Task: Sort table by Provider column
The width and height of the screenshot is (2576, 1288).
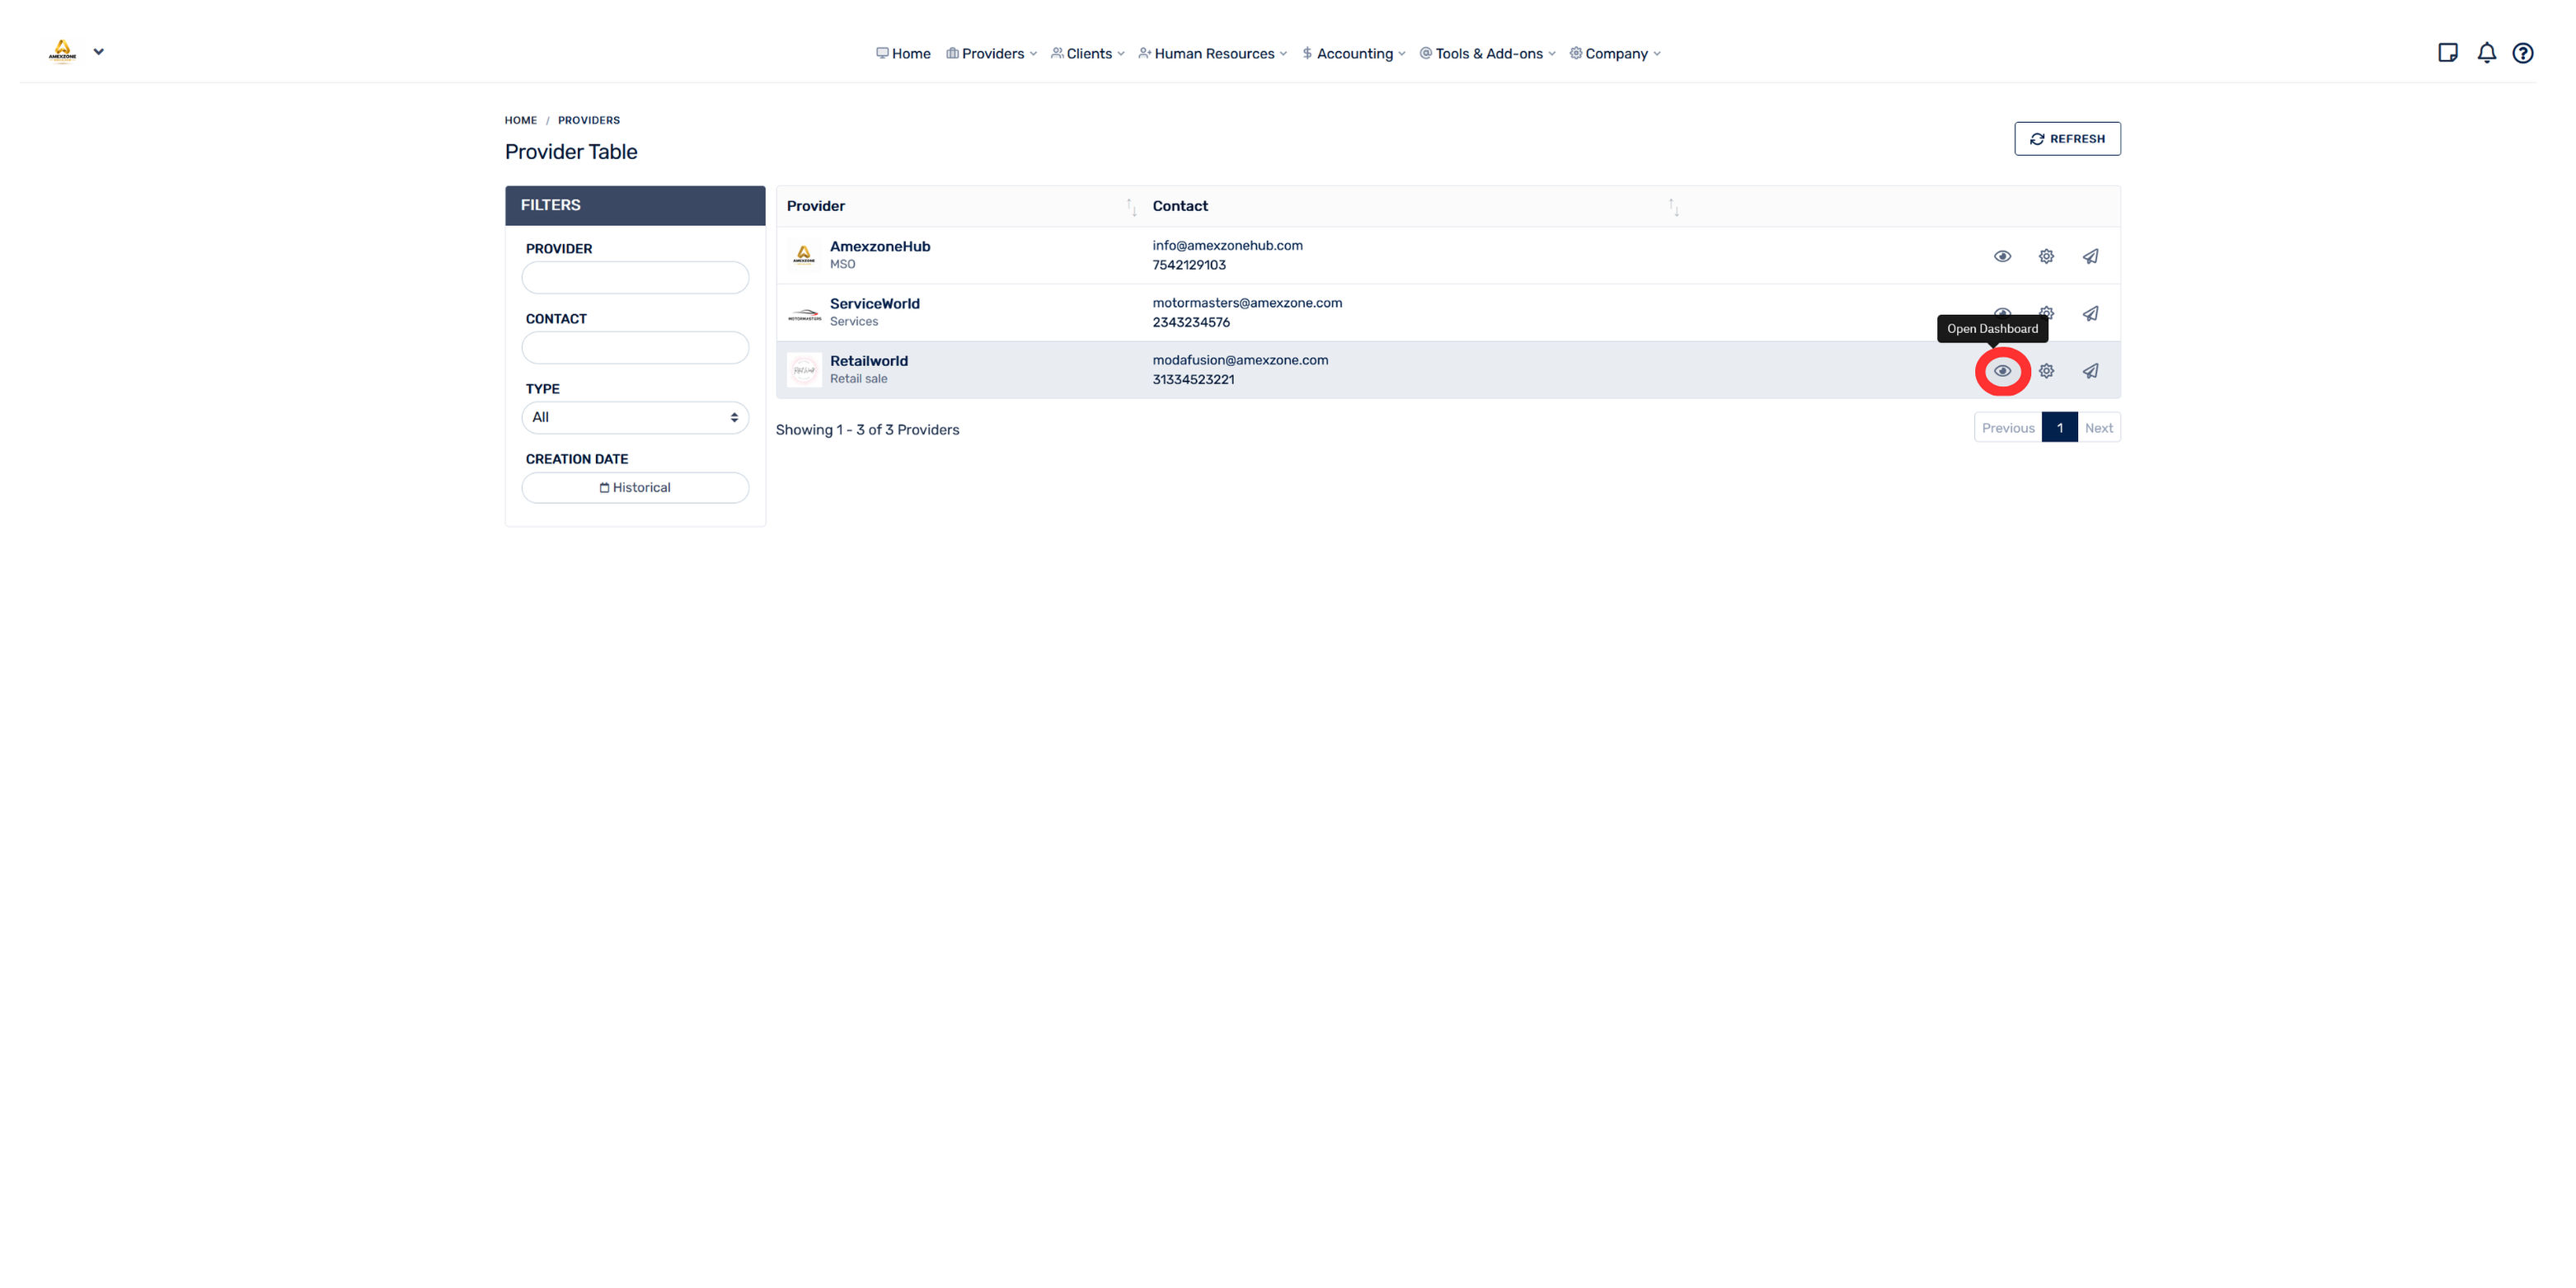Action: 1131,206
